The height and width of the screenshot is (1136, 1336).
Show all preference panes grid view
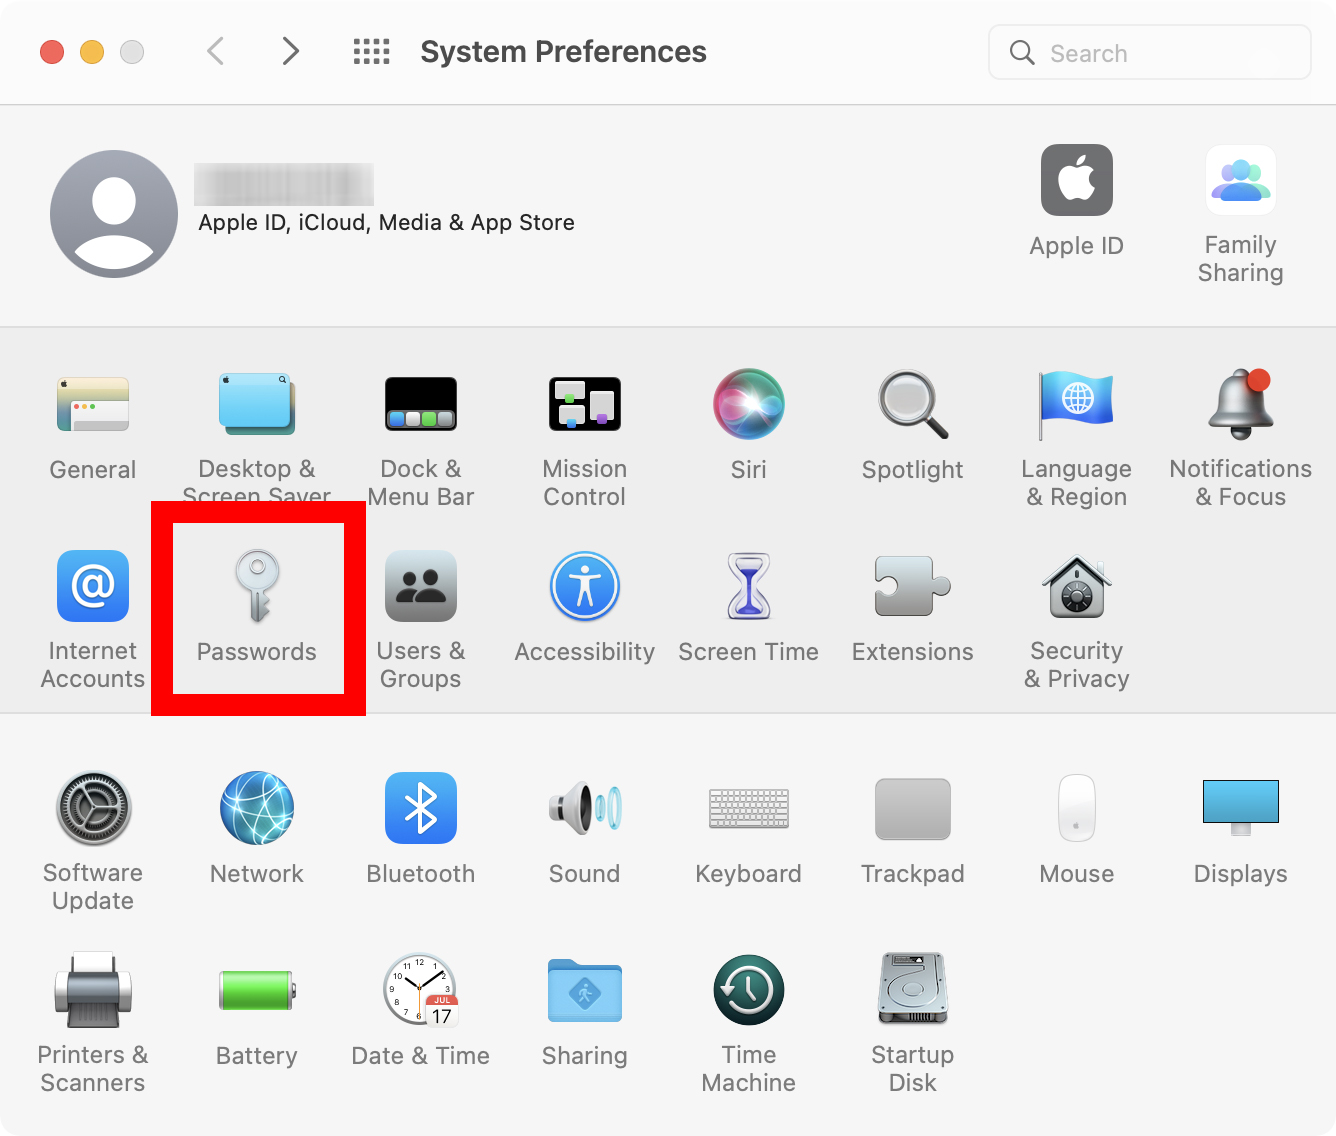click(371, 51)
